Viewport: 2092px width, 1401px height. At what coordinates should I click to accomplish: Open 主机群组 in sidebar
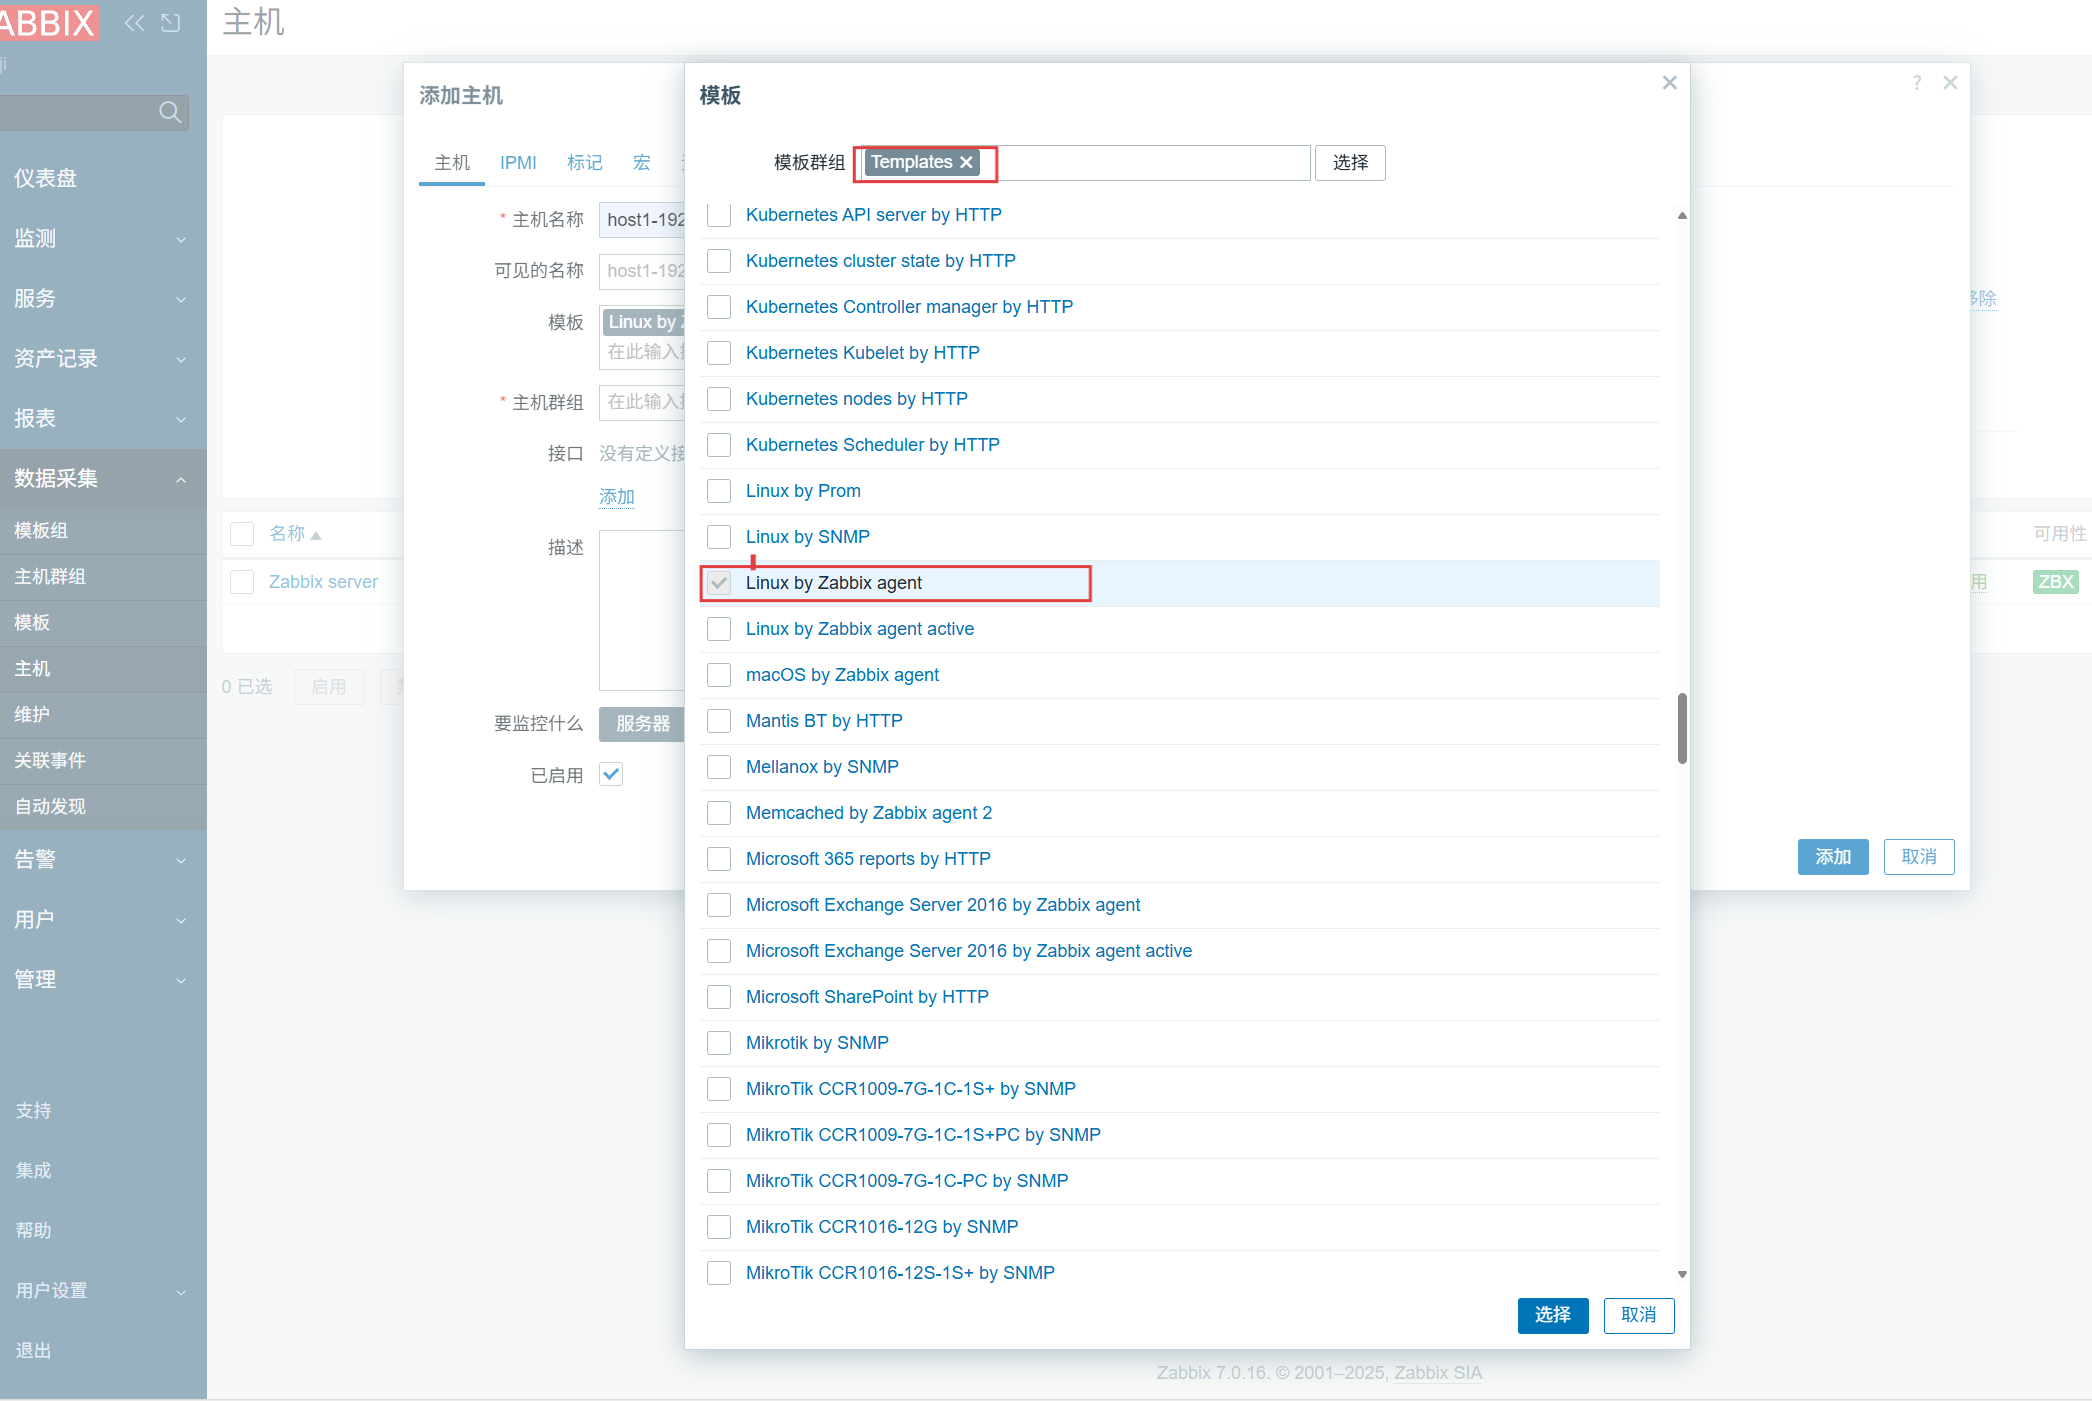click(x=103, y=576)
